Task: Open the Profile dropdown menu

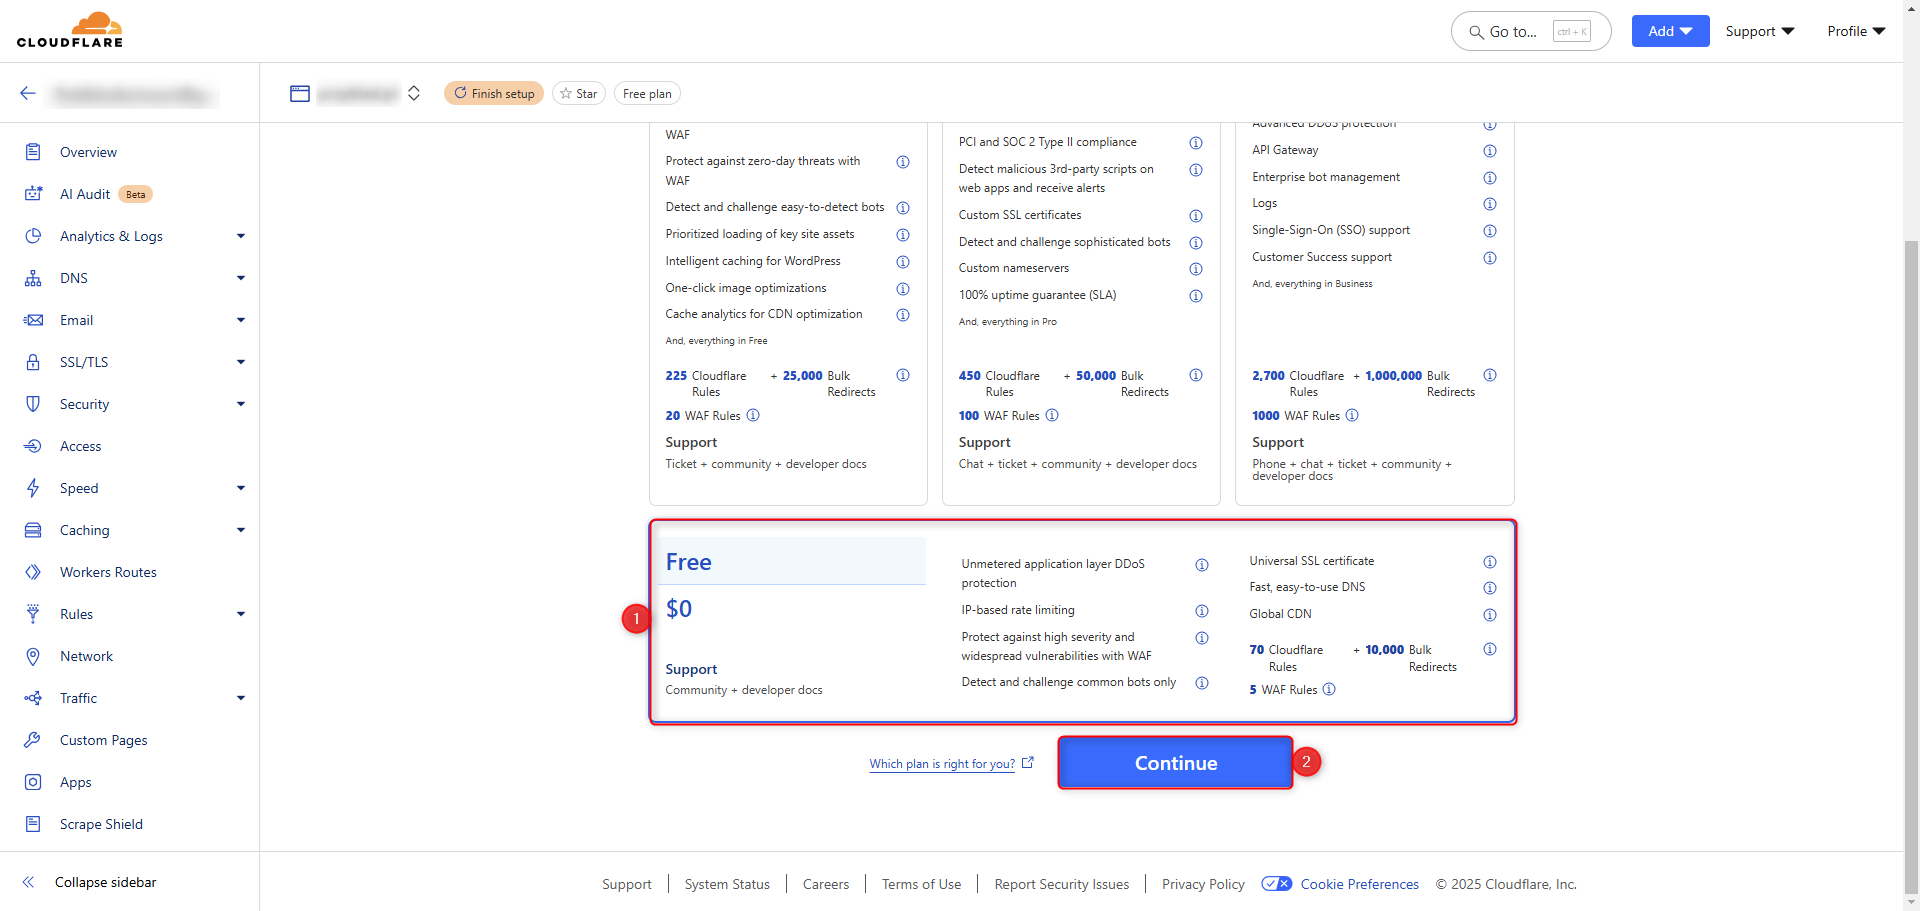Action: pyautogui.click(x=1856, y=31)
